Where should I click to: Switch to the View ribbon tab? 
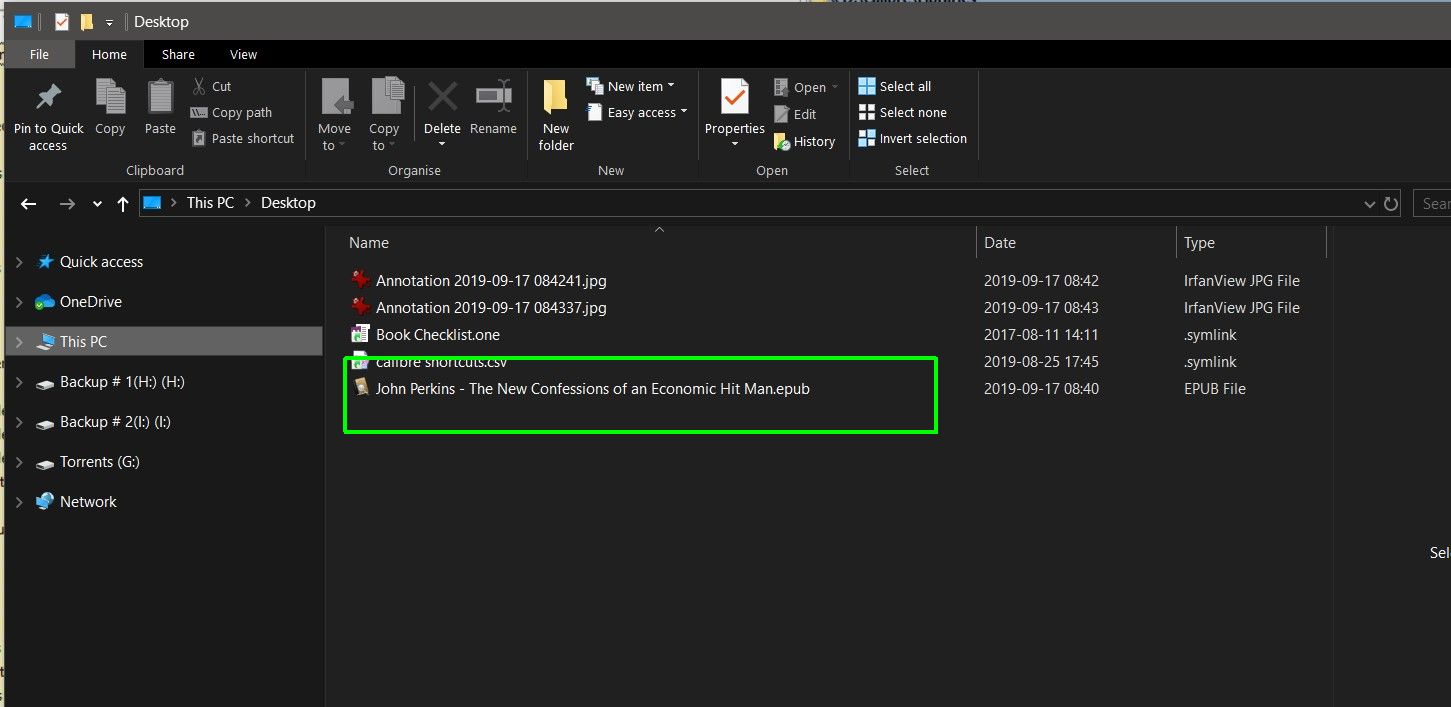click(243, 54)
